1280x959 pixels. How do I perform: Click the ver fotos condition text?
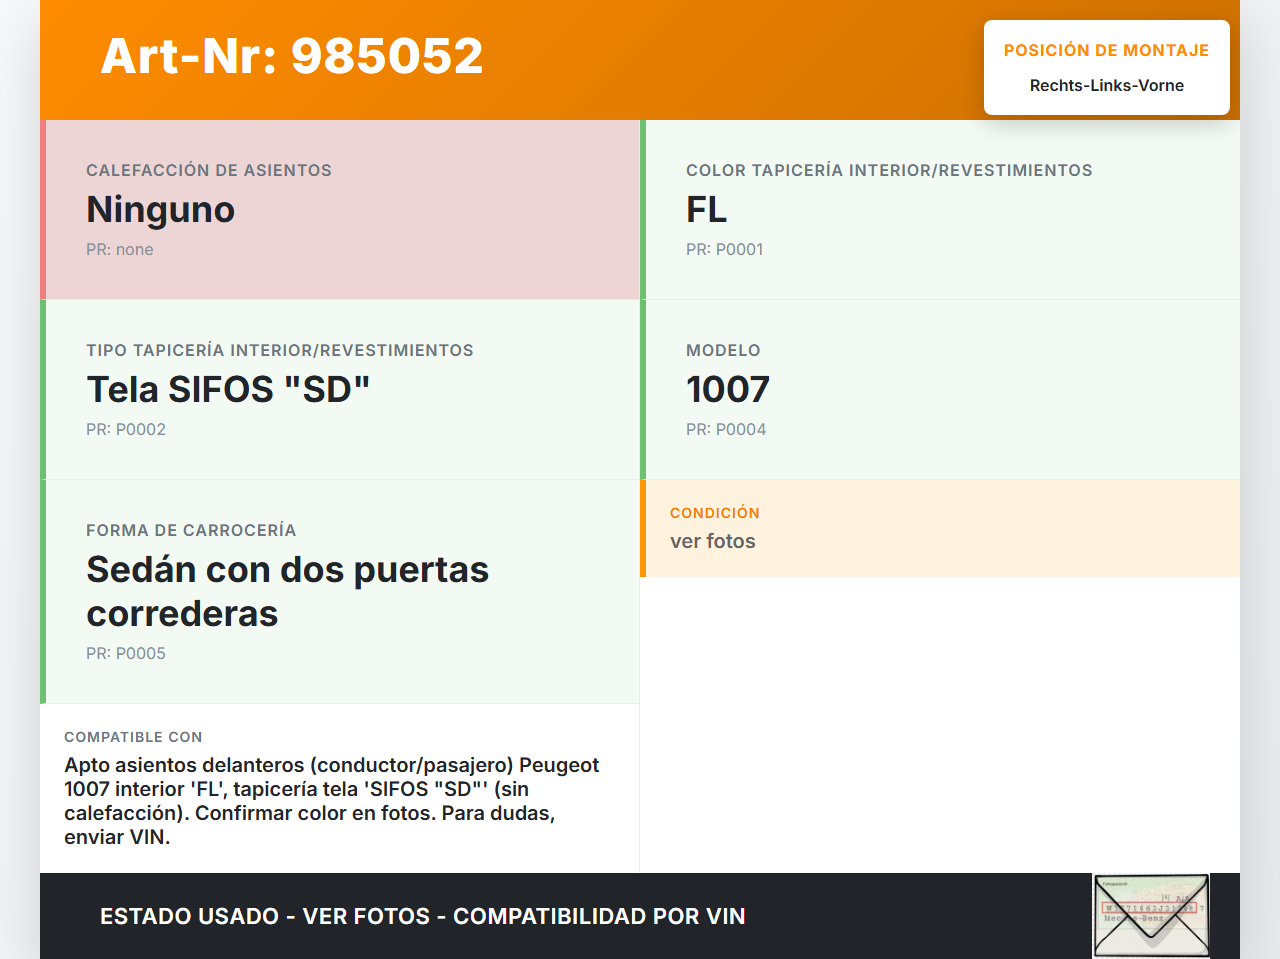point(713,542)
